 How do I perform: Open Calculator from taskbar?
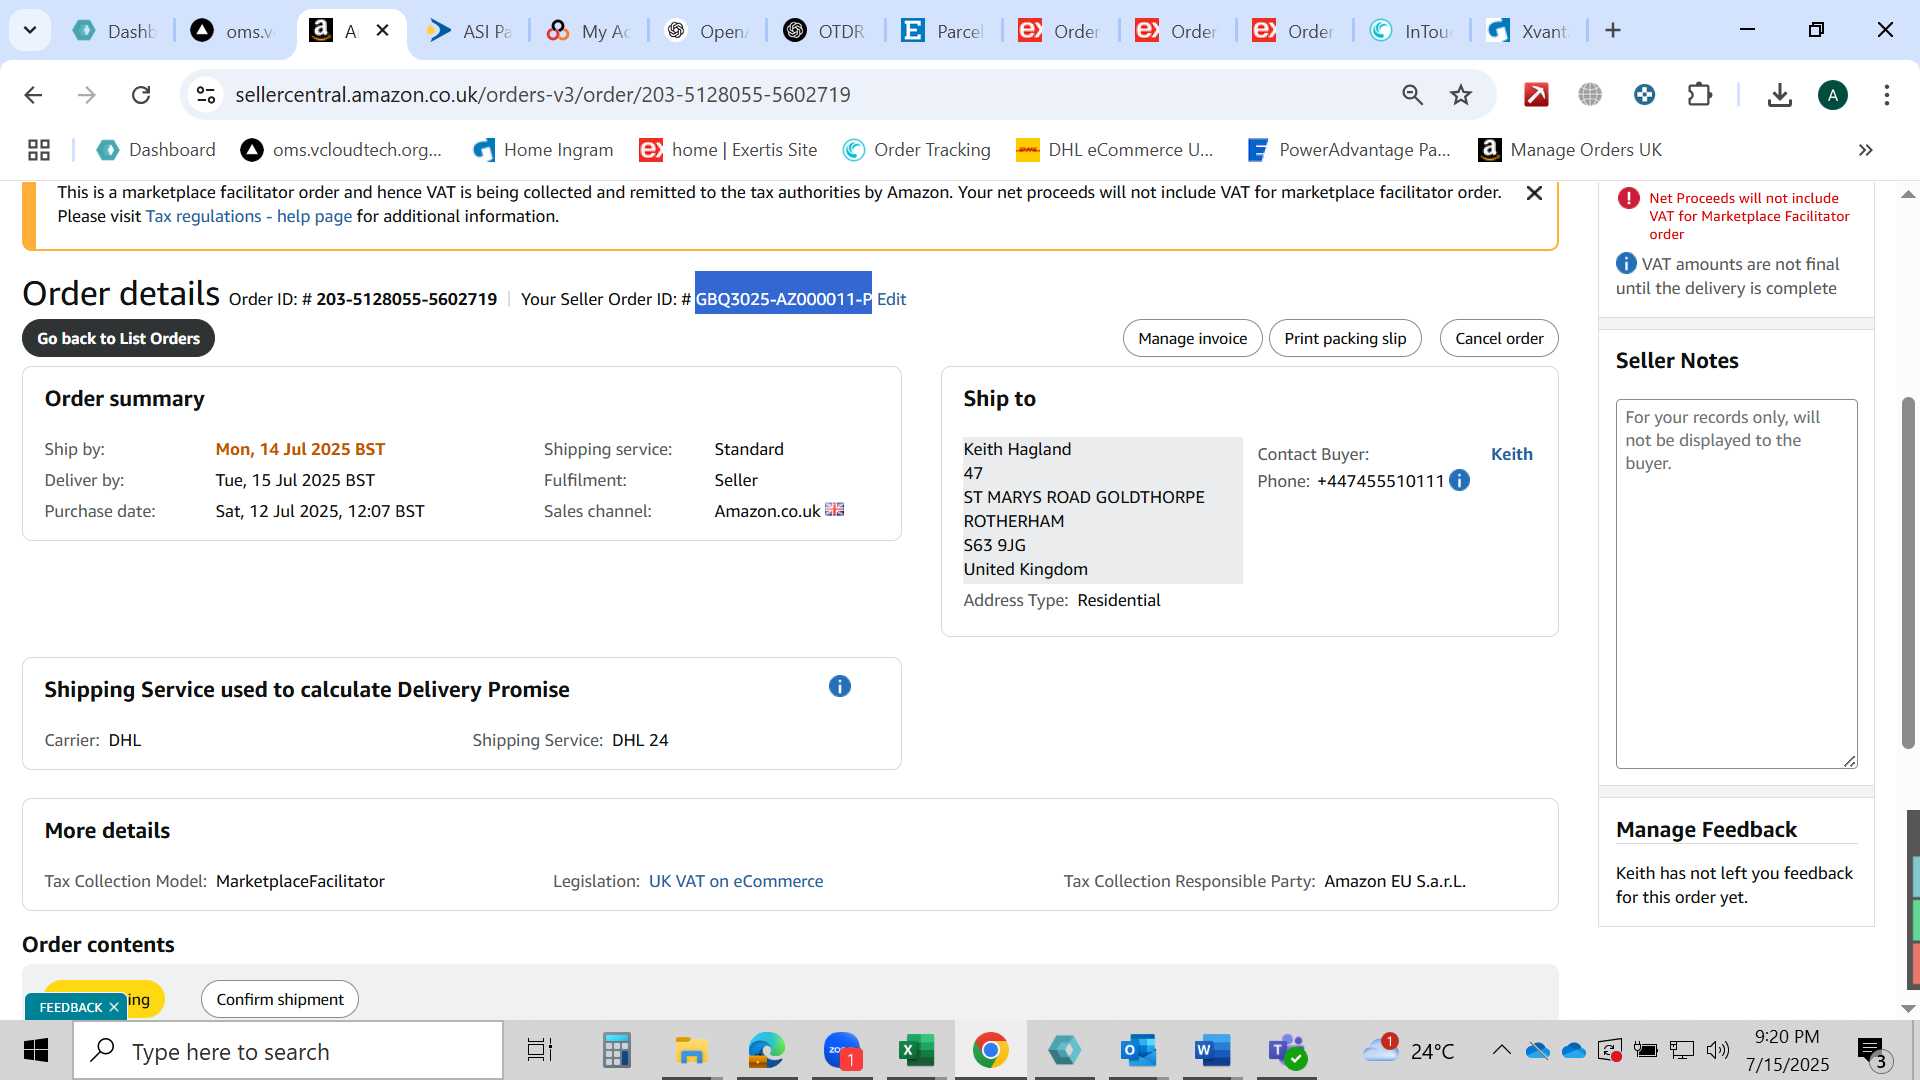616,1051
